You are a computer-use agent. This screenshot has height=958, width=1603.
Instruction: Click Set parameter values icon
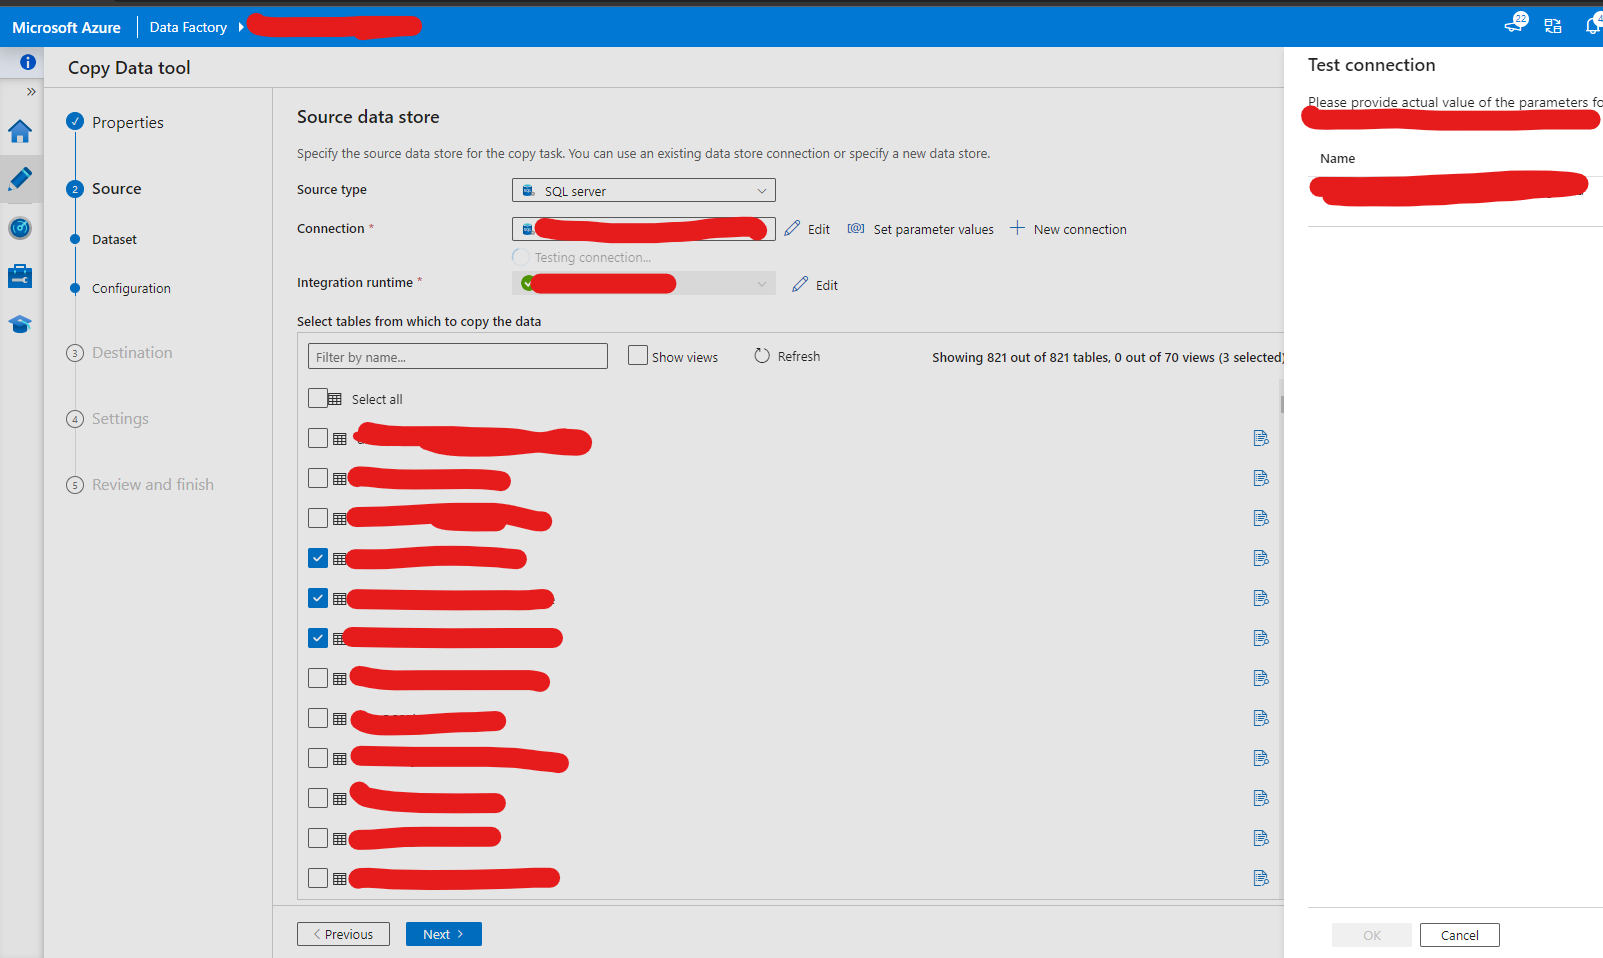pos(856,228)
